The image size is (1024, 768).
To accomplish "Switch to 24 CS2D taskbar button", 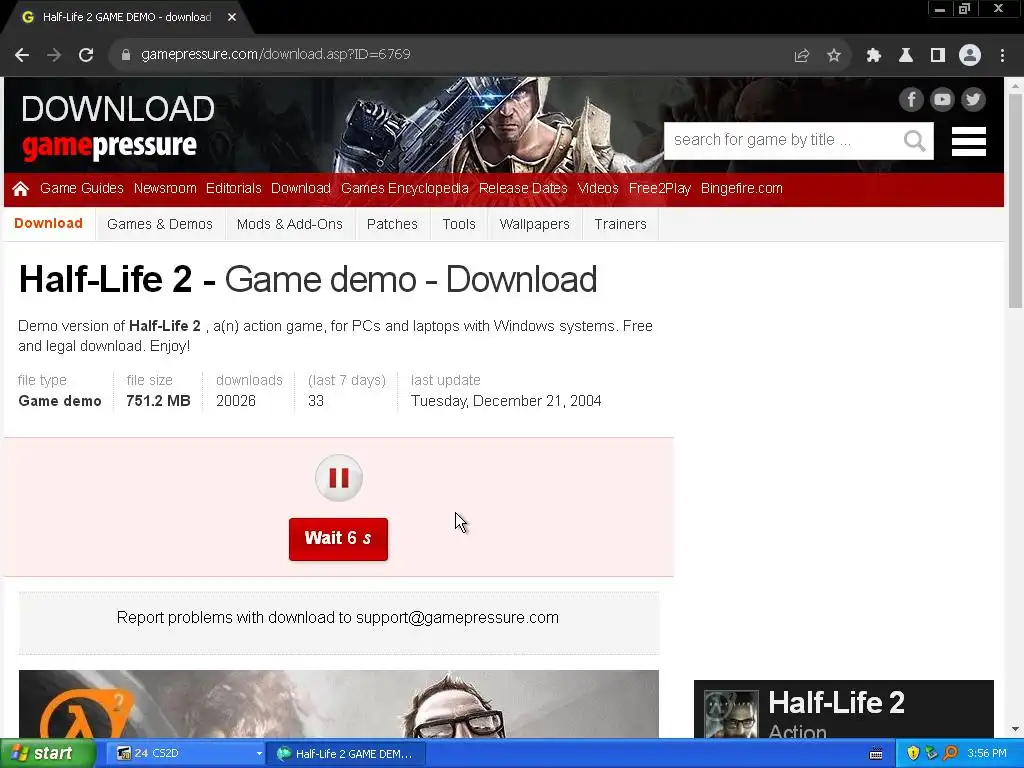I will [183, 754].
